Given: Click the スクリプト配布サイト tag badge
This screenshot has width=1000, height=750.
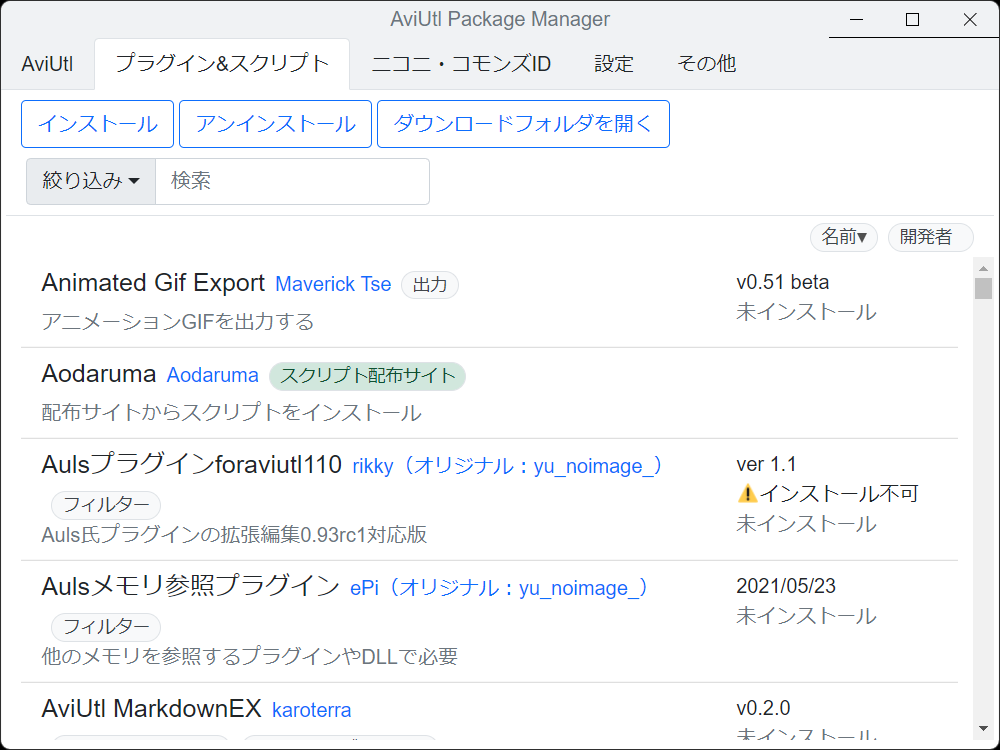Looking at the screenshot, I should tap(367, 376).
